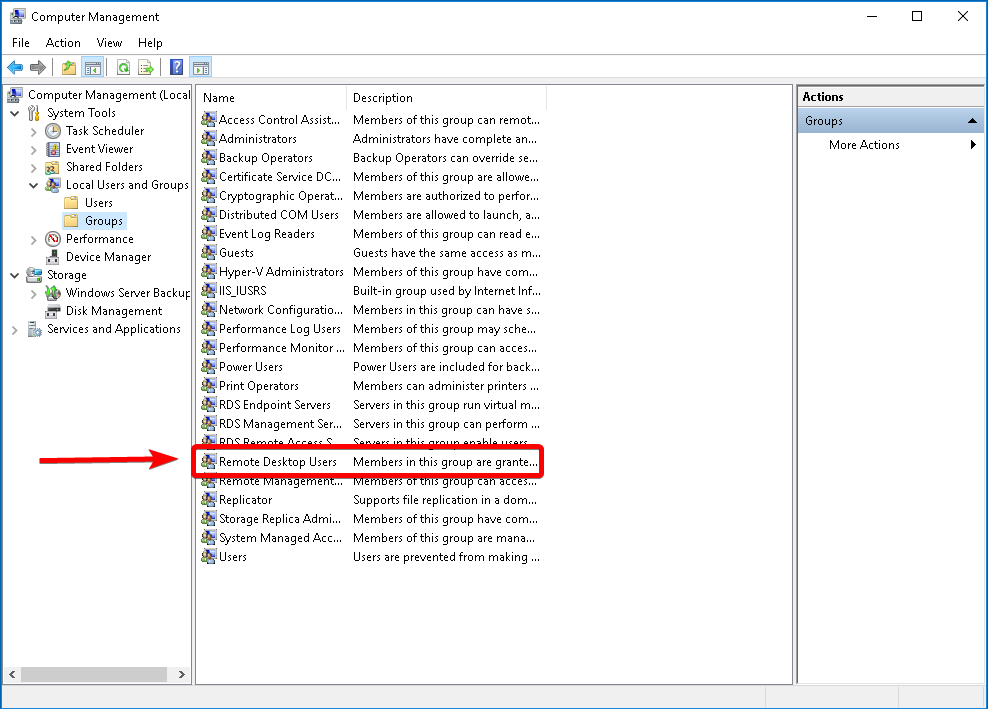Collapse the Local Users and Groups node
This screenshot has height=709, width=988.
pyautogui.click(x=33, y=185)
